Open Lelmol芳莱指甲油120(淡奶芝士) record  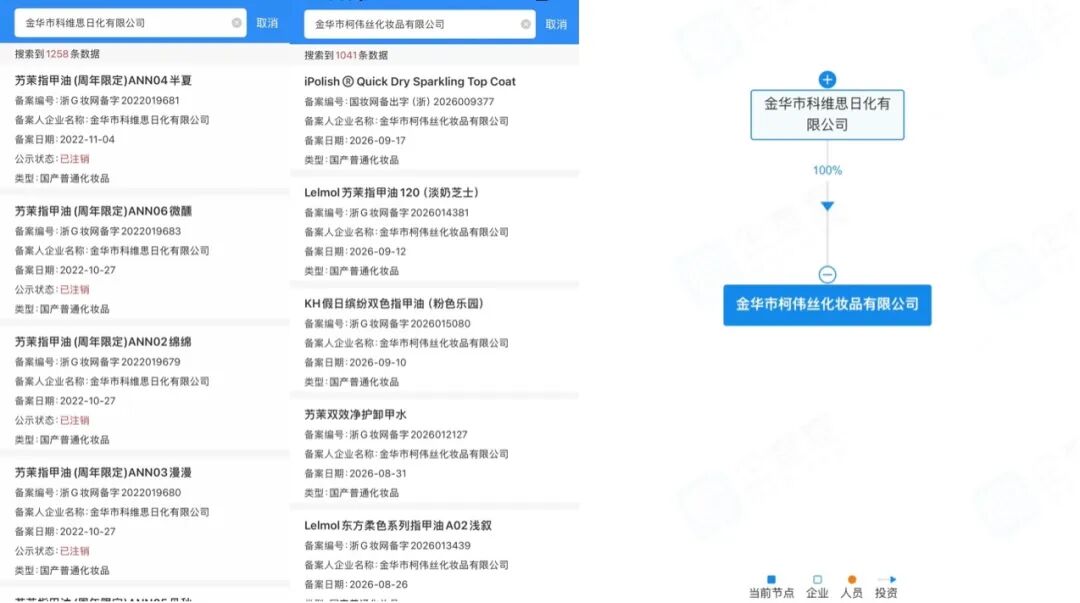[391, 192]
